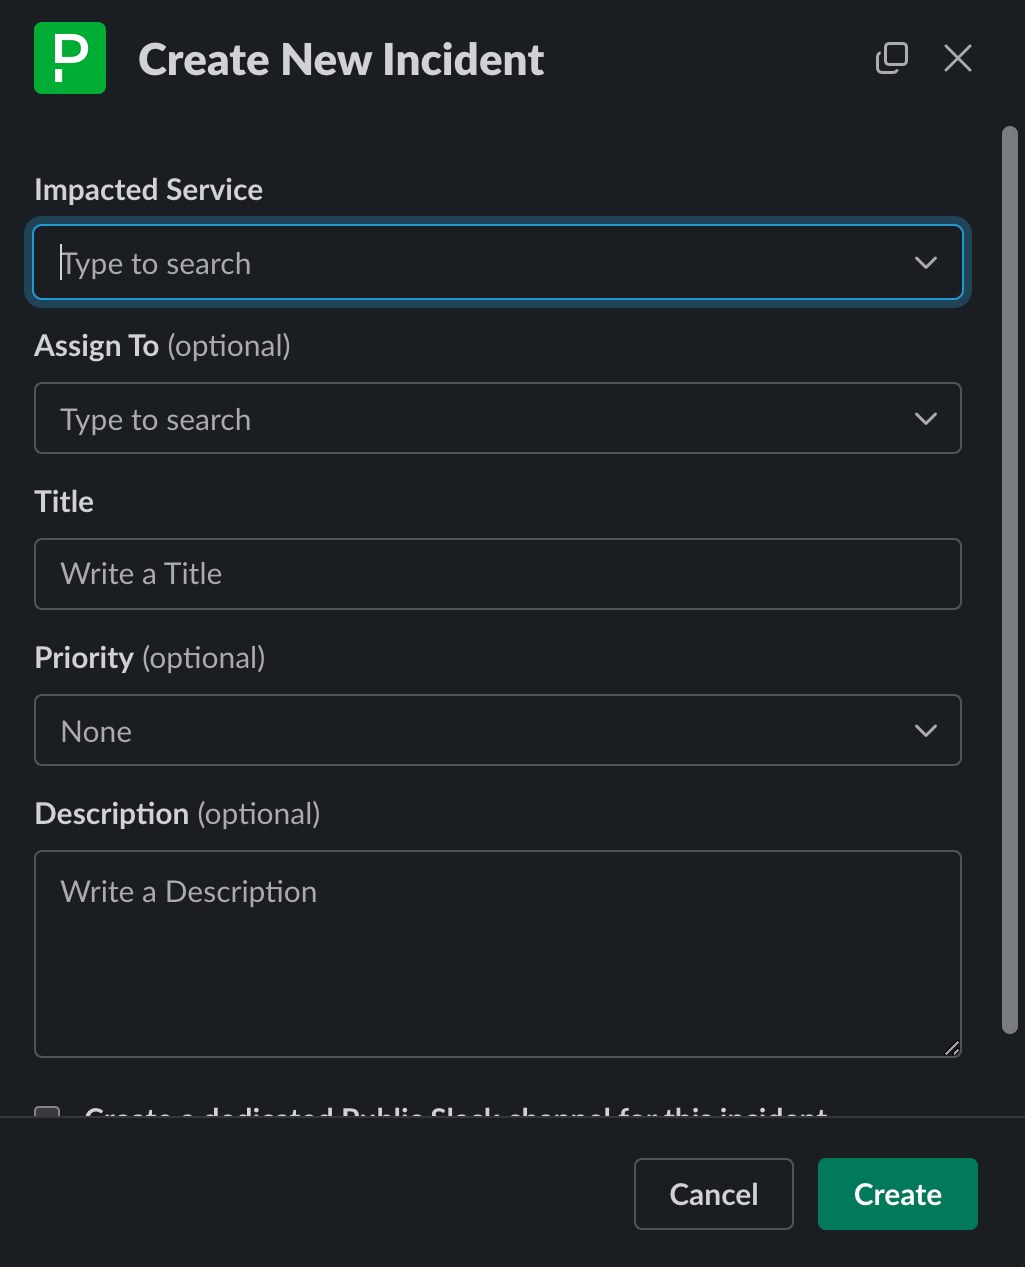Click the Priority (optional) label
Image resolution: width=1025 pixels, height=1267 pixels.
[150, 658]
